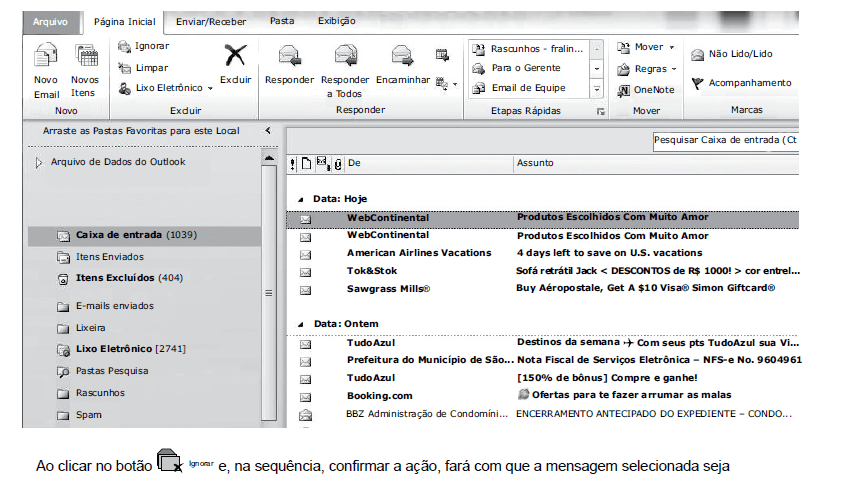This screenshot has width=845, height=485.
Task: Sort messages by De column
Action: [x=429, y=163]
